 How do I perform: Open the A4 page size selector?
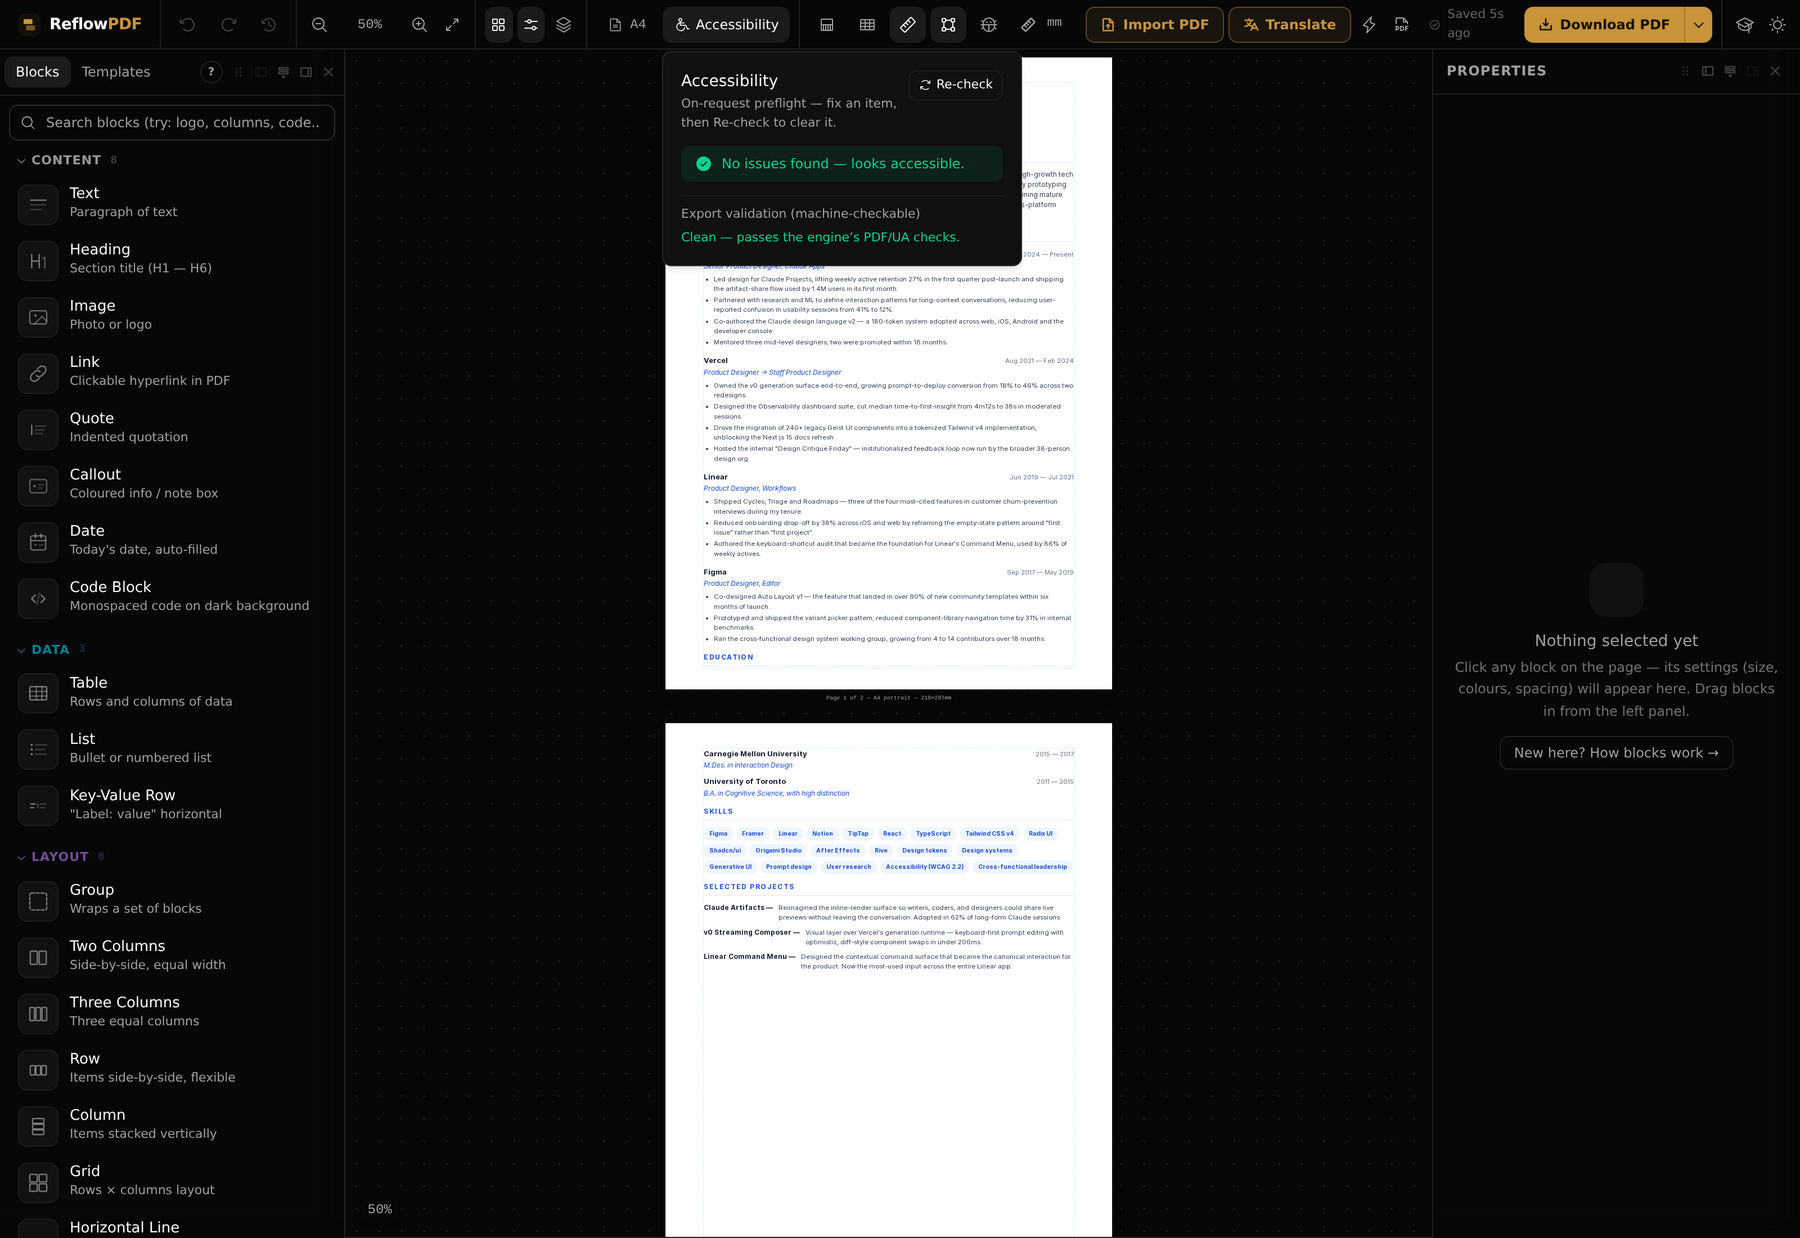[627, 24]
